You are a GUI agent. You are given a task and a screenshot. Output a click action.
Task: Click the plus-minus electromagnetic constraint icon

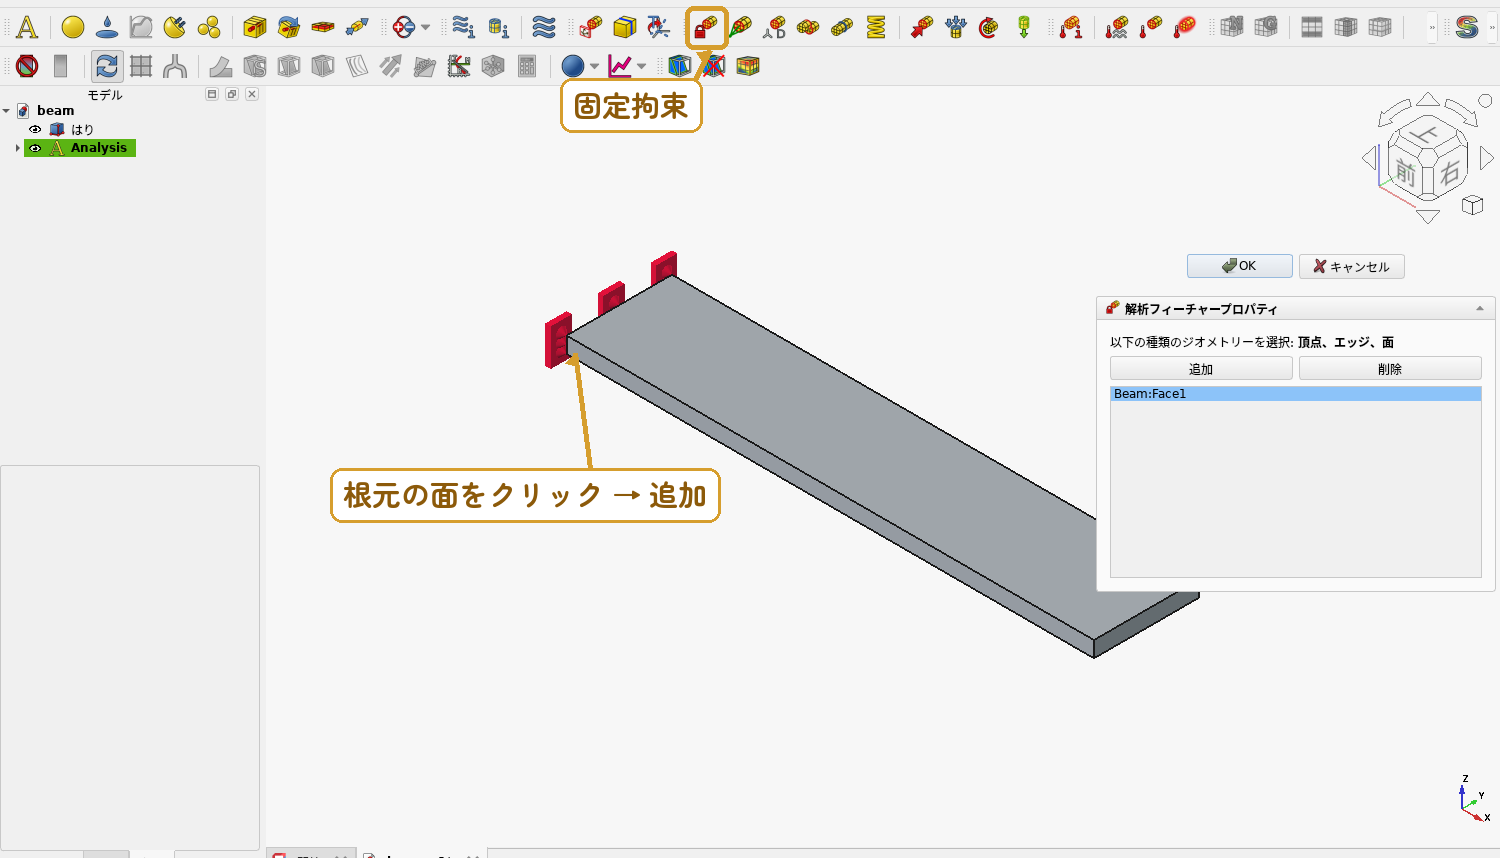[x=404, y=27]
